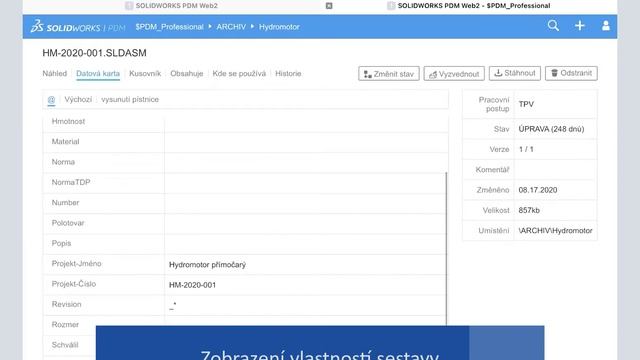The height and width of the screenshot is (360, 640).
Task: Download file with Stáhnout button
Action: coord(515,73)
